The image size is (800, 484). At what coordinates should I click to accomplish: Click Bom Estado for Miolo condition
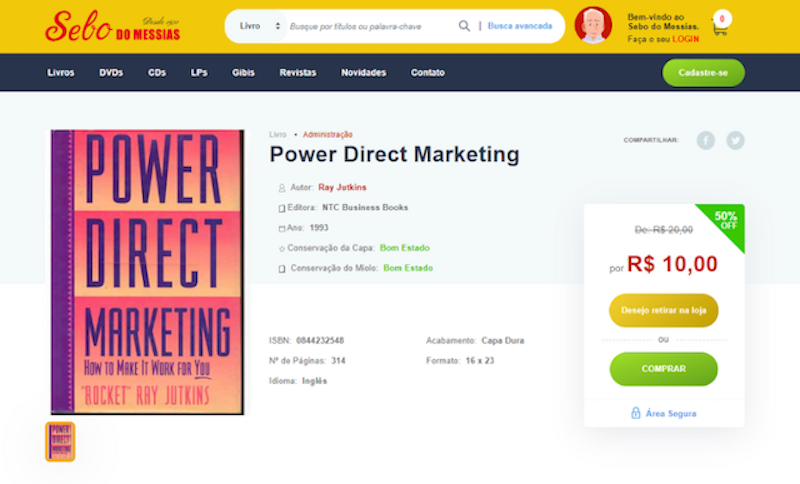[408, 268]
